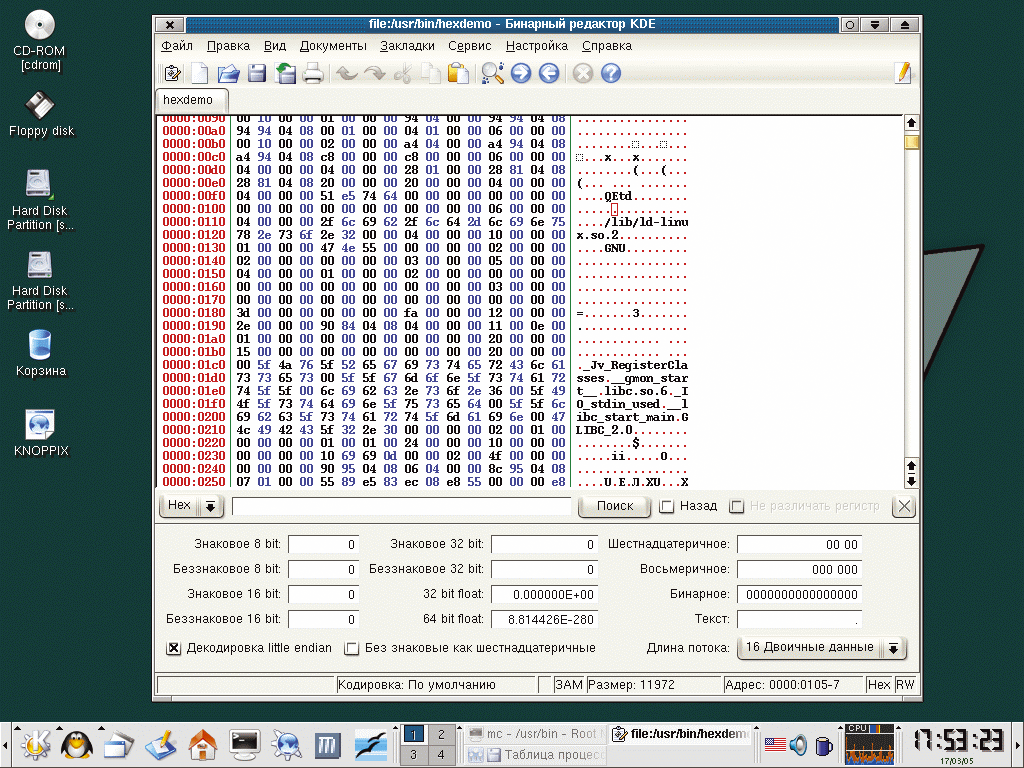Click the Help question mark icon

611,73
